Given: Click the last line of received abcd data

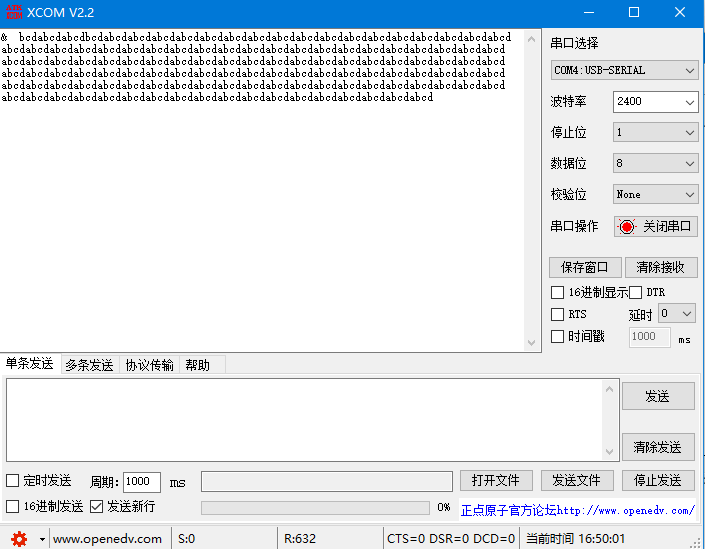Looking at the screenshot, I should pos(217,98).
